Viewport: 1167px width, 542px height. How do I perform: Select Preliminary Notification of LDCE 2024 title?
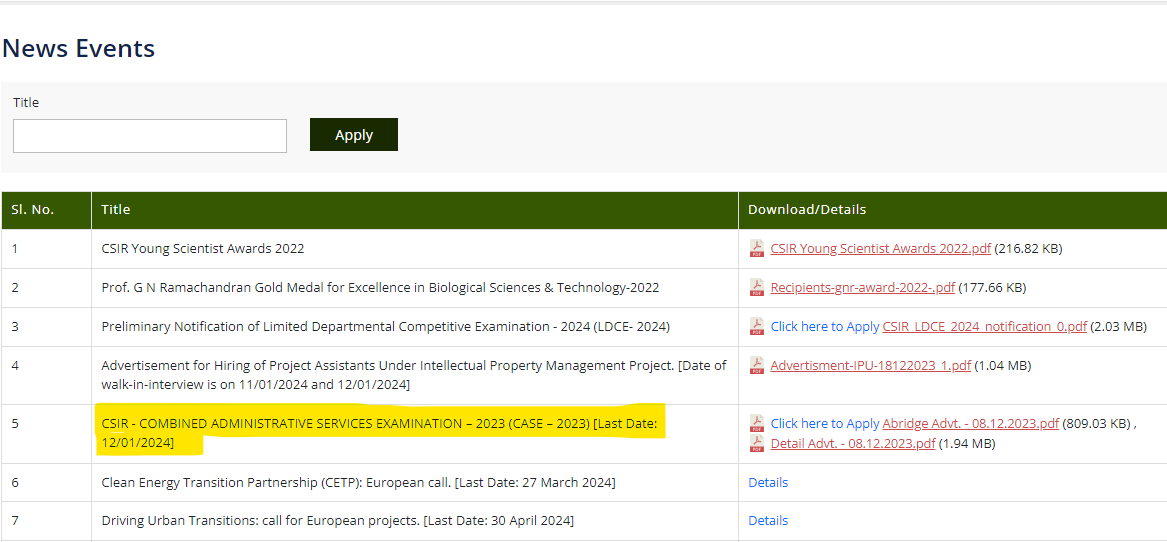point(386,326)
